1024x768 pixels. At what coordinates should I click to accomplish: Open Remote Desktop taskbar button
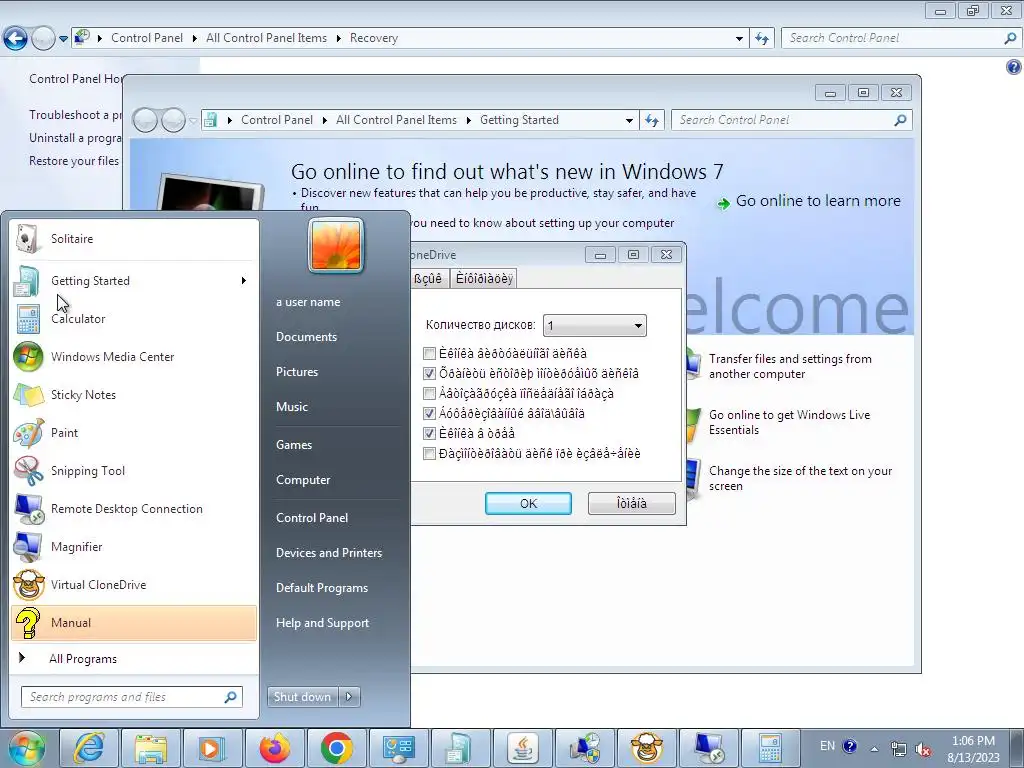(708, 748)
